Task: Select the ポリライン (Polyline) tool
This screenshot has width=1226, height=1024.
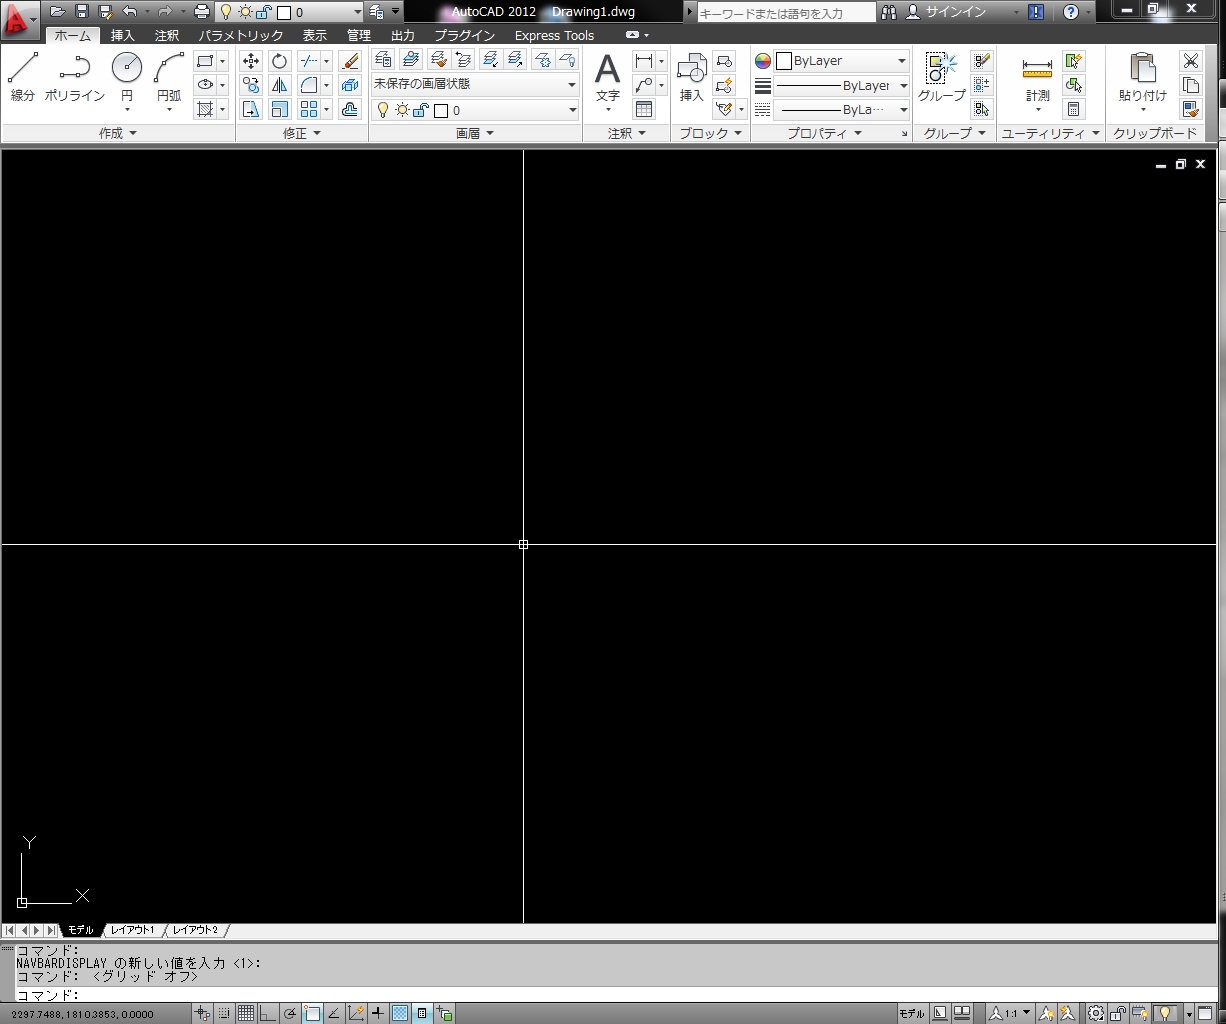Action: point(75,77)
